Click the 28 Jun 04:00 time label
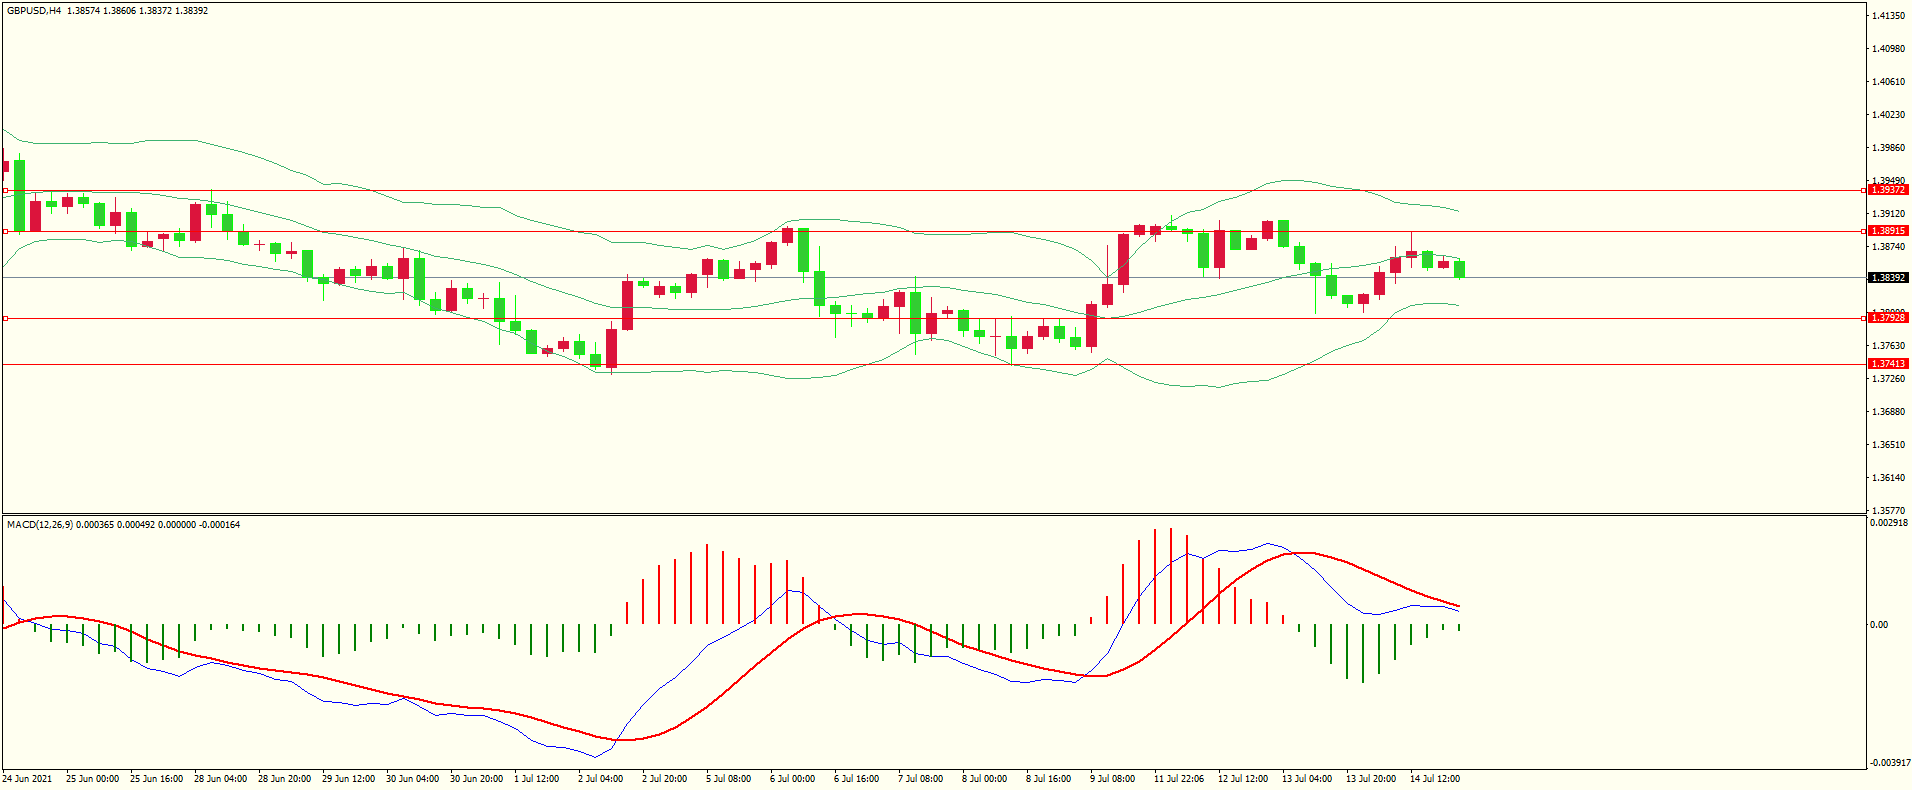Viewport: 1912px width, 790px height. pyautogui.click(x=220, y=779)
